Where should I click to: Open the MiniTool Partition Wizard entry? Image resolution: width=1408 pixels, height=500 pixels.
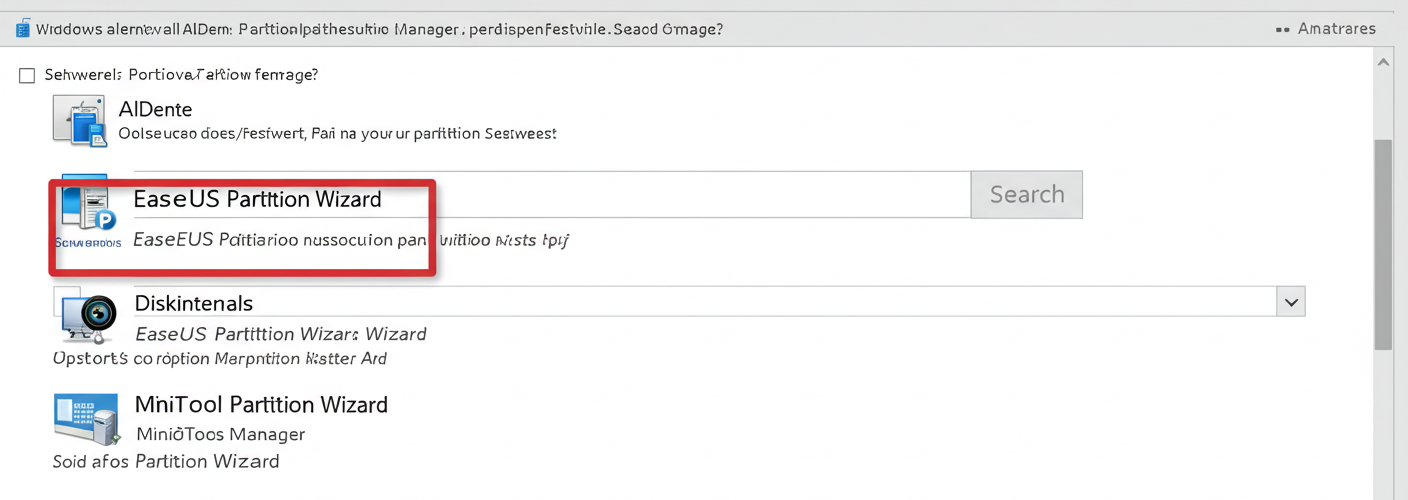(261, 405)
